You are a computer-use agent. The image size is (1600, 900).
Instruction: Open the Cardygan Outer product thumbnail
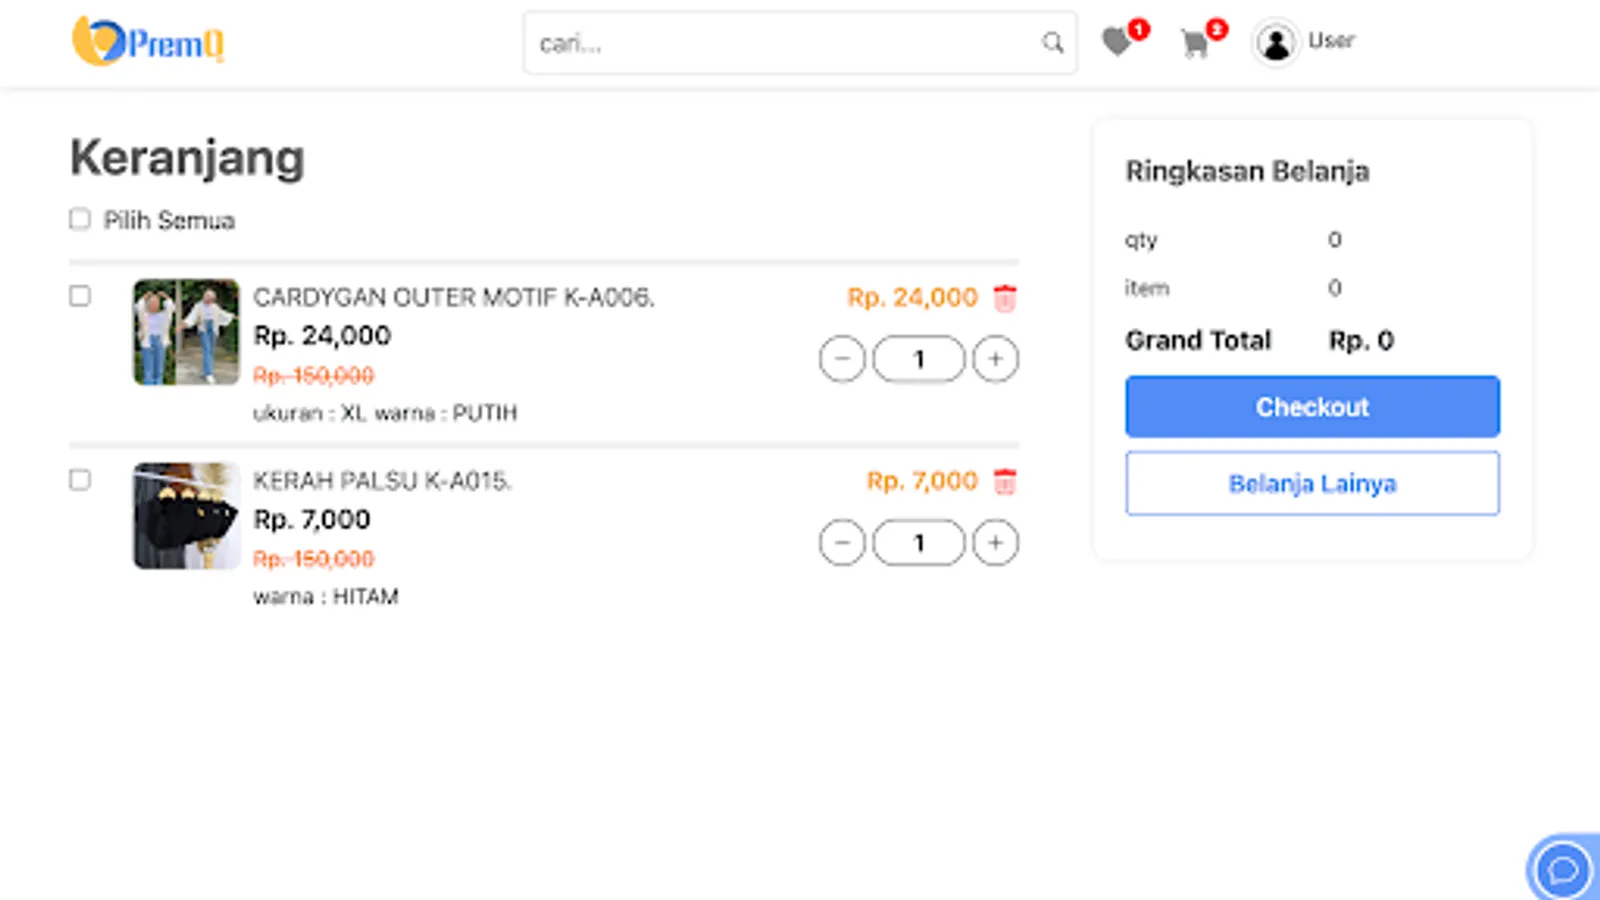187,332
